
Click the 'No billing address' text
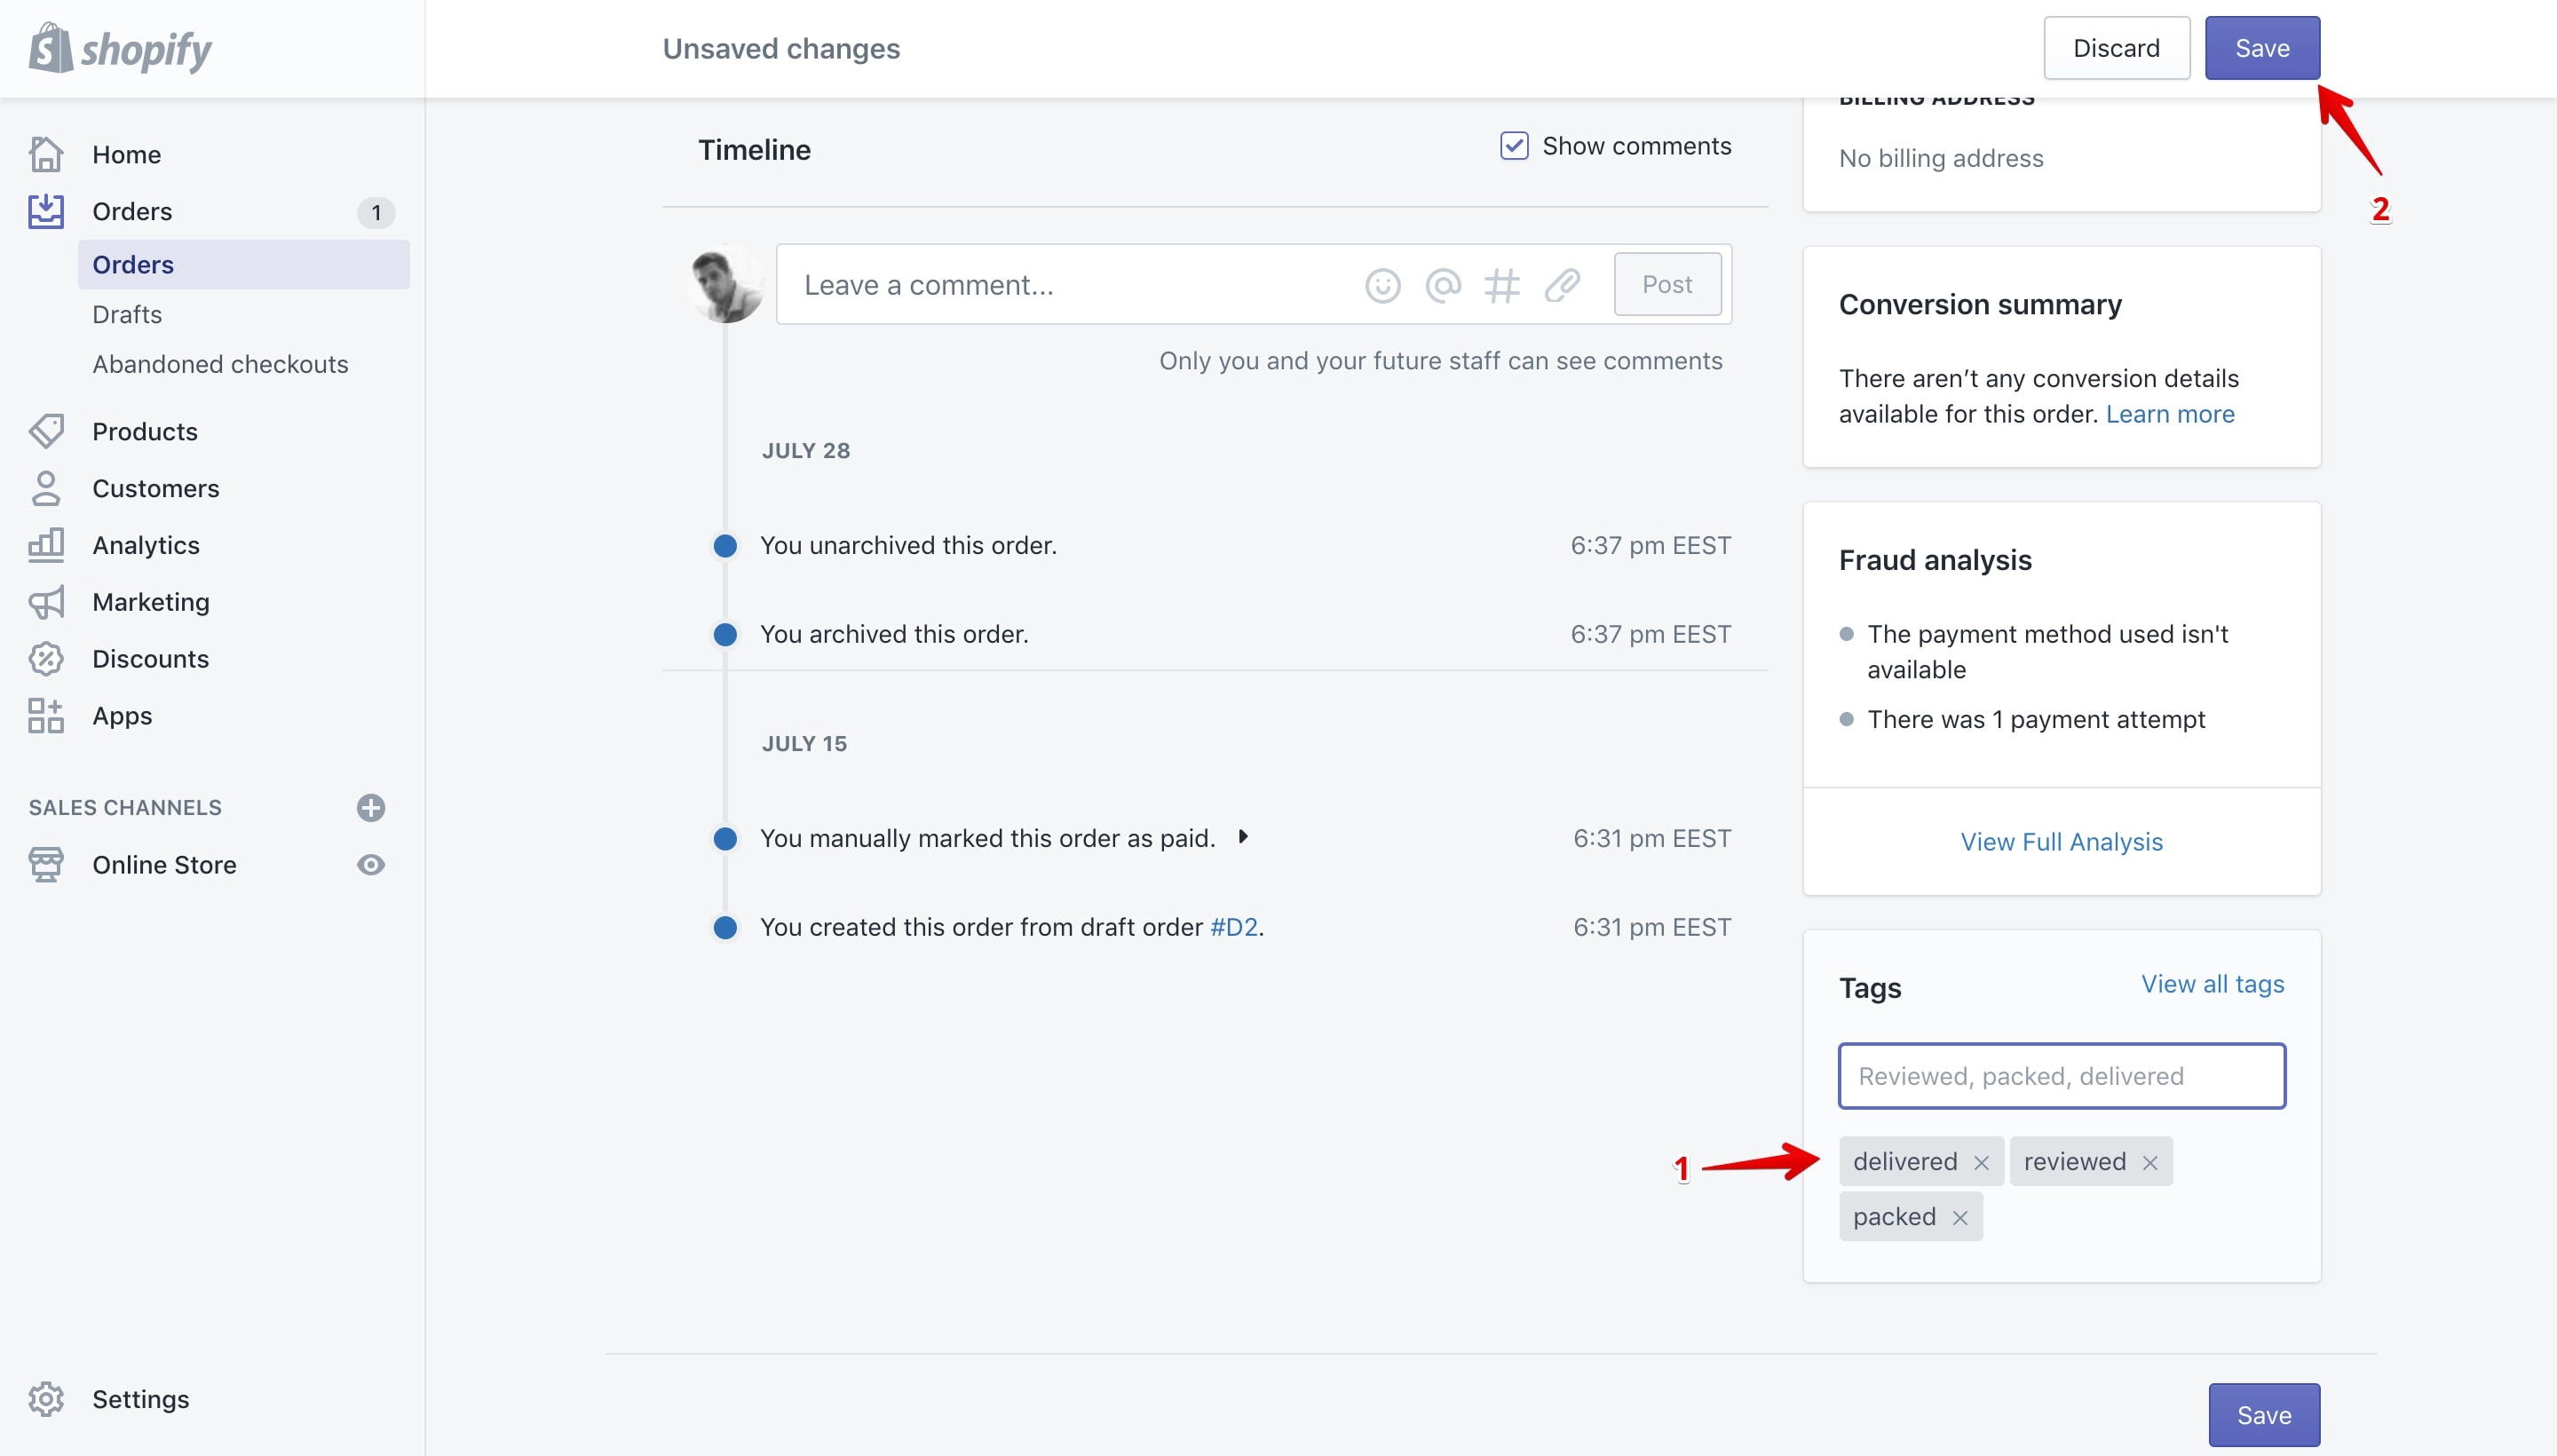click(x=1940, y=158)
